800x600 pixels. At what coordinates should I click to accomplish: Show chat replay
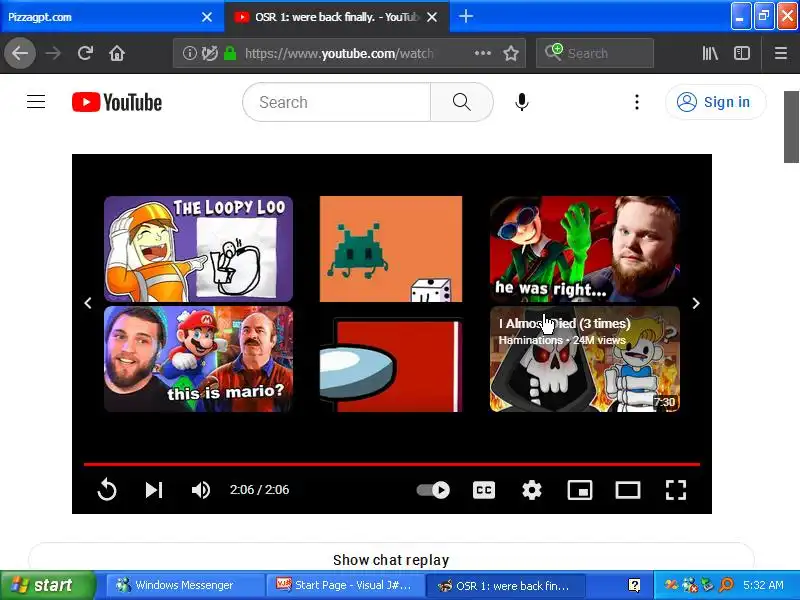pyautogui.click(x=391, y=560)
